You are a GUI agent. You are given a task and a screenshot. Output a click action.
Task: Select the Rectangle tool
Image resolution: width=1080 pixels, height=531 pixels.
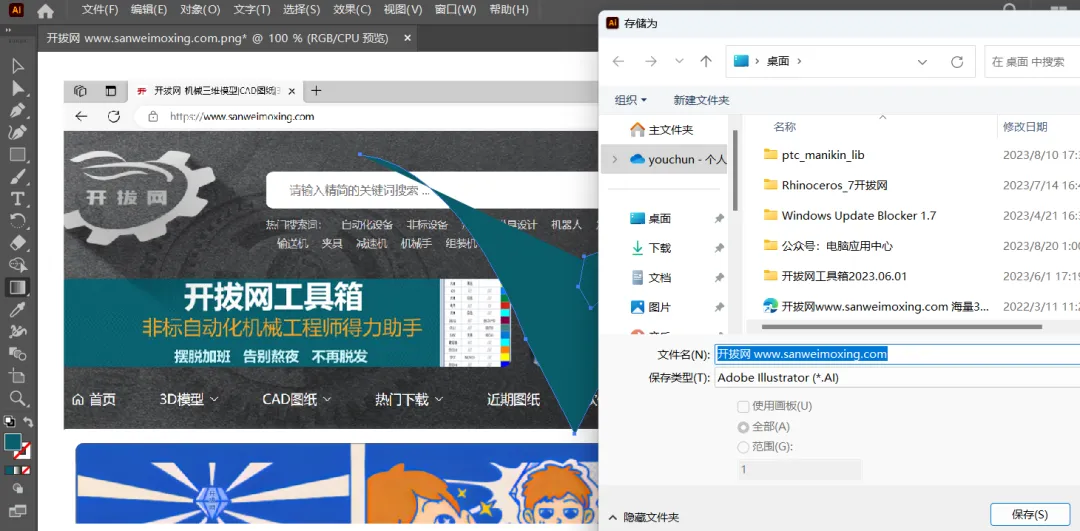[18, 154]
